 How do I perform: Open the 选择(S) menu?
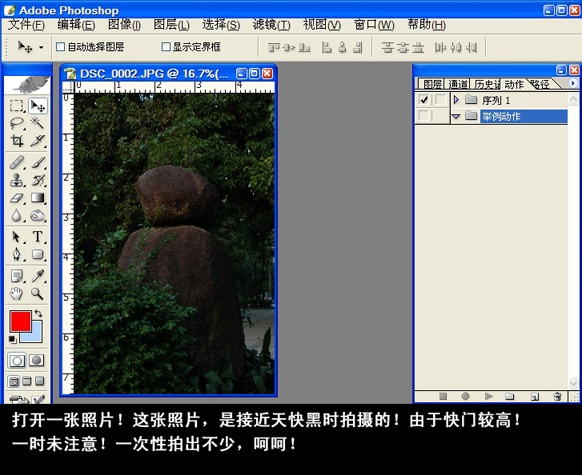221,25
